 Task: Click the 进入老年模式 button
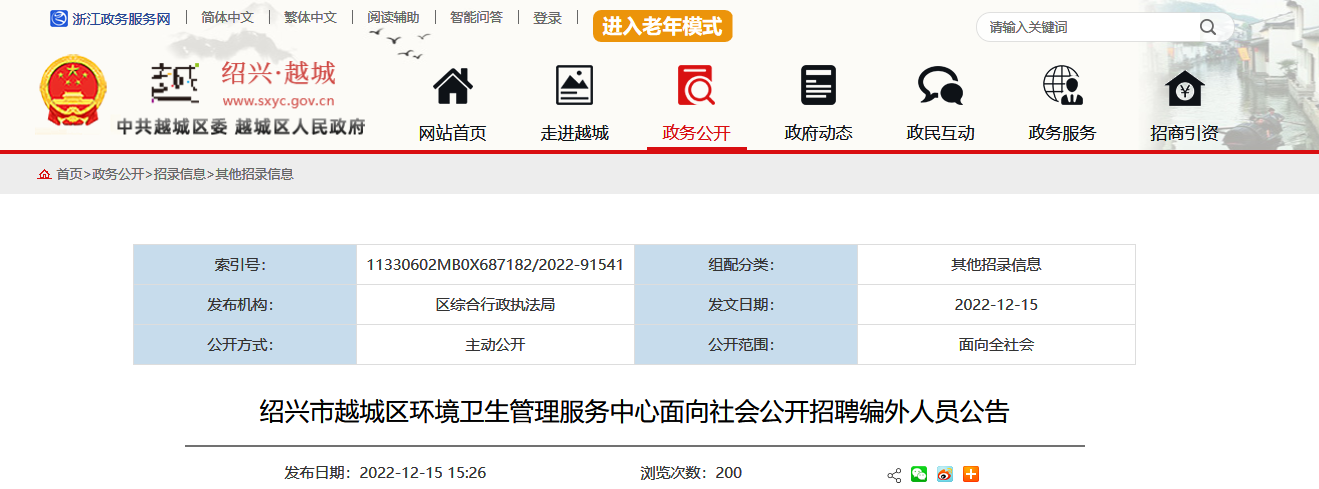click(662, 27)
